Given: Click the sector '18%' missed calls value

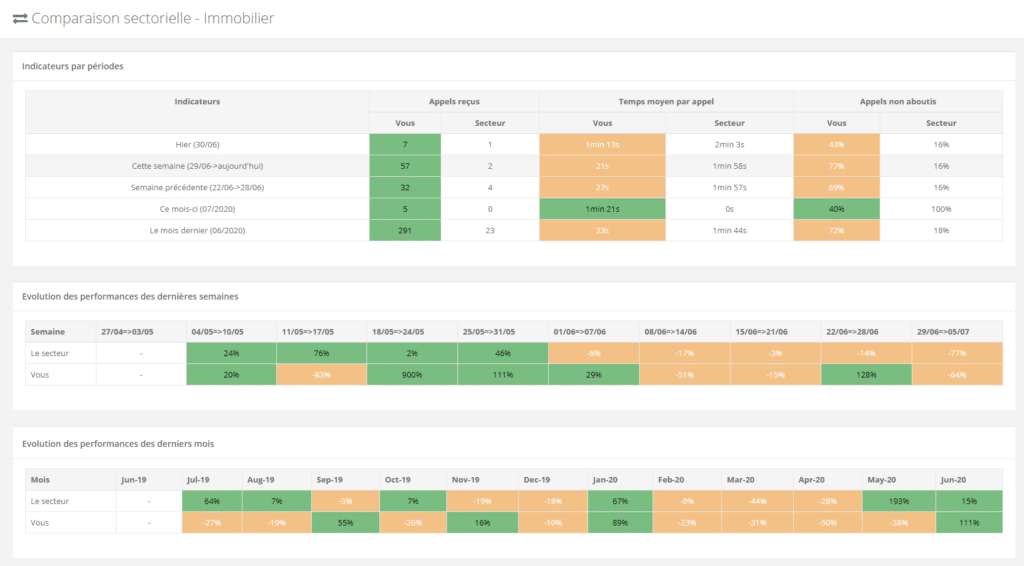Looking at the screenshot, I should 941,230.
